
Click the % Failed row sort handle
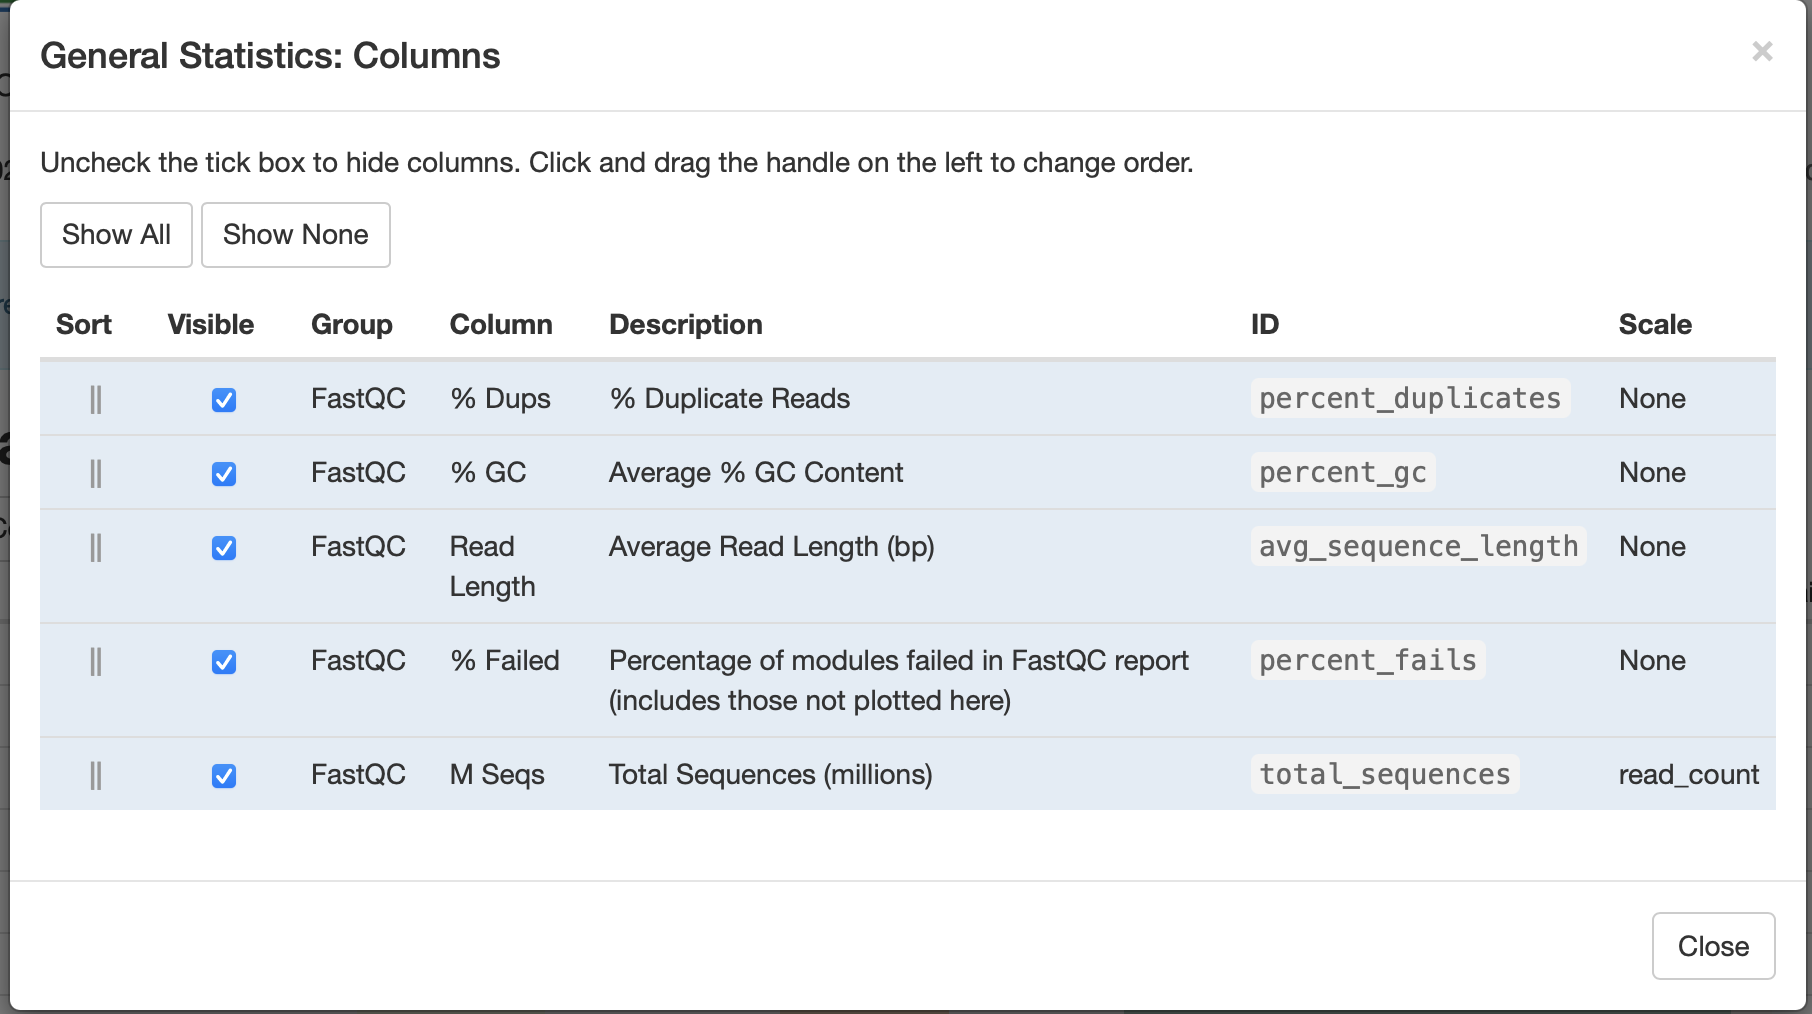pyautogui.click(x=96, y=662)
